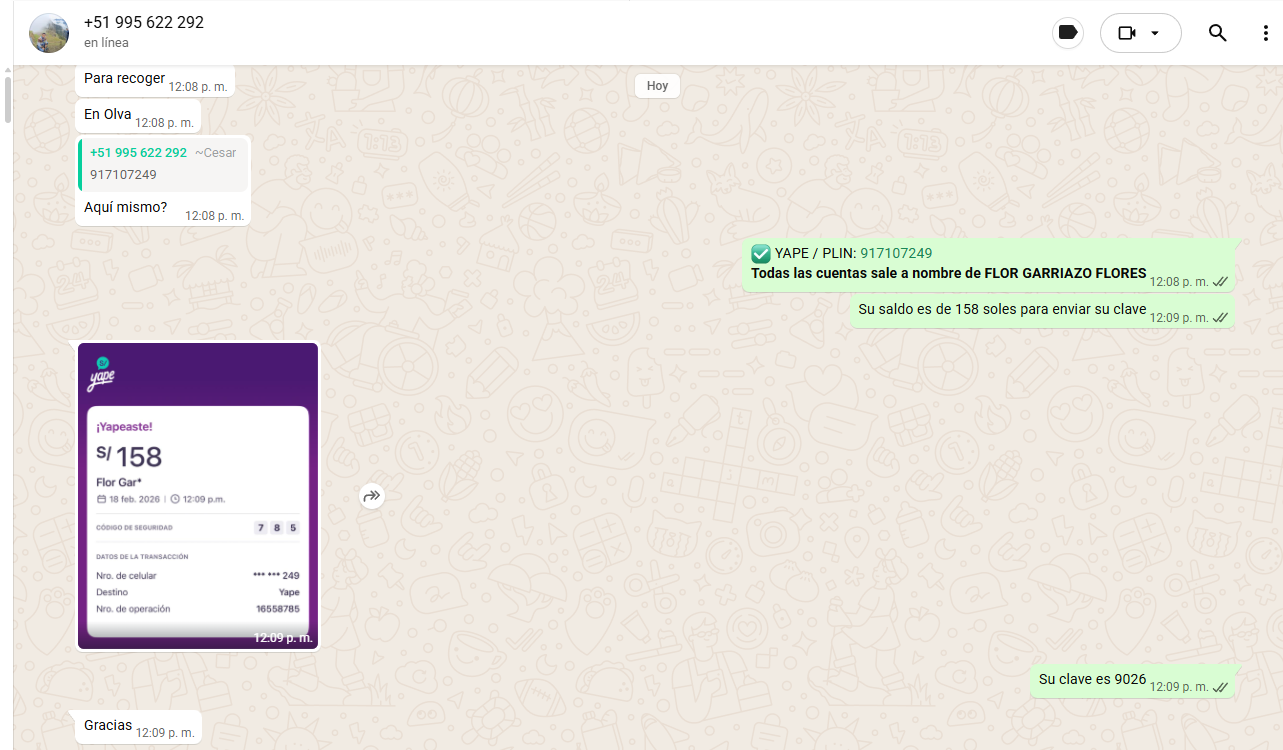Screen dimensions: 1283x750
Task: Open the contact profile picture
Action: click(49, 33)
